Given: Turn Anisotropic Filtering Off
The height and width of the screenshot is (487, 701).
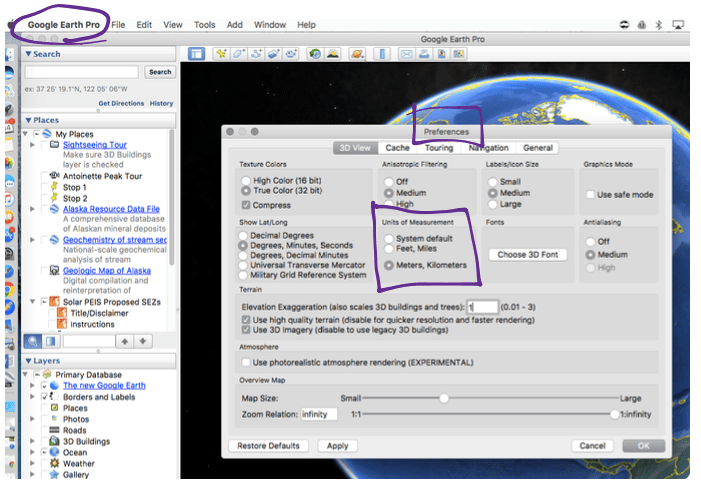Looking at the screenshot, I should [389, 182].
